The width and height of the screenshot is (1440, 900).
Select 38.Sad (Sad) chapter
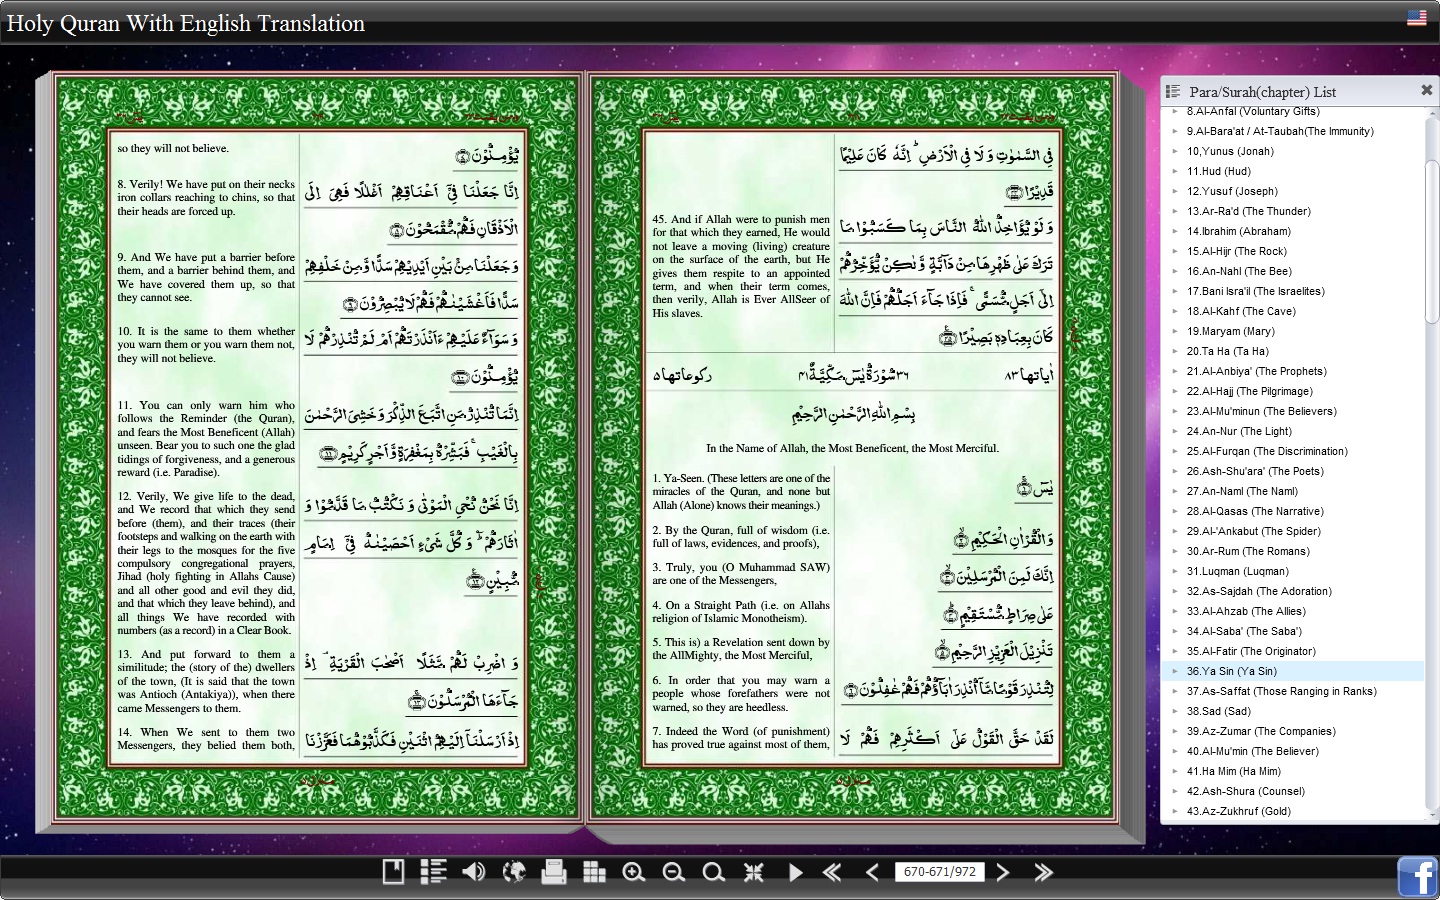(x=1218, y=711)
